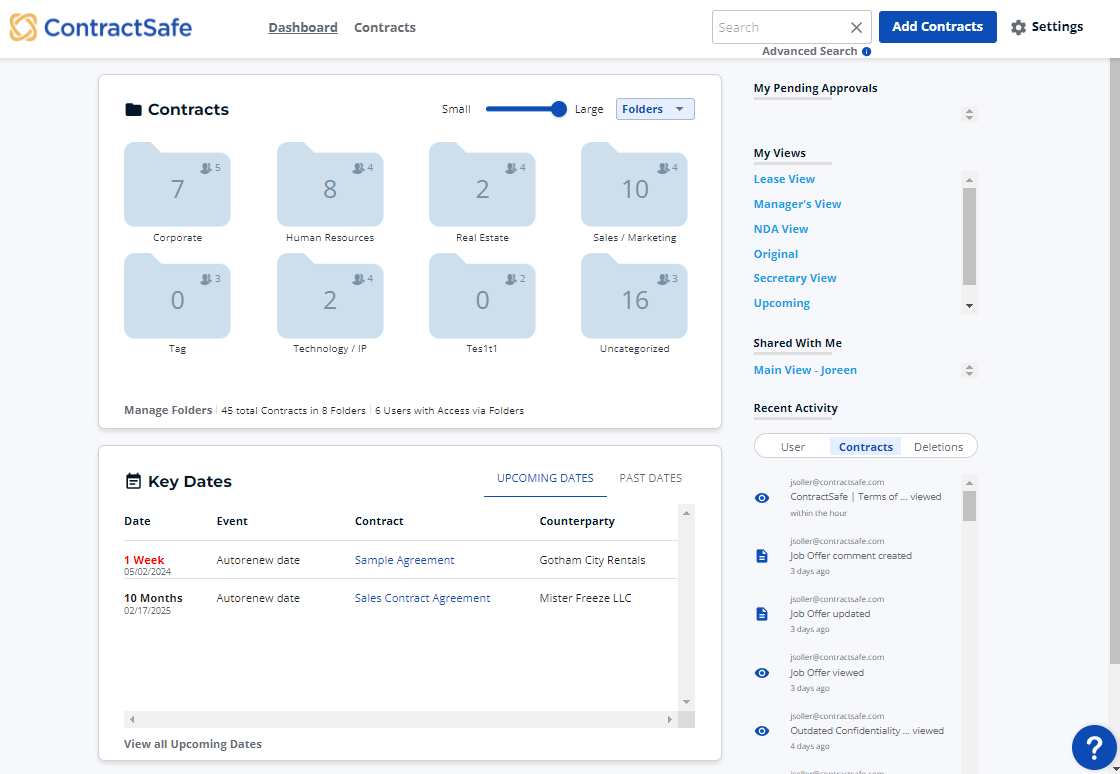Screen dimensions: 1120x774
Task: Open Manager's View
Action: pyautogui.click(x=797, y=204)
